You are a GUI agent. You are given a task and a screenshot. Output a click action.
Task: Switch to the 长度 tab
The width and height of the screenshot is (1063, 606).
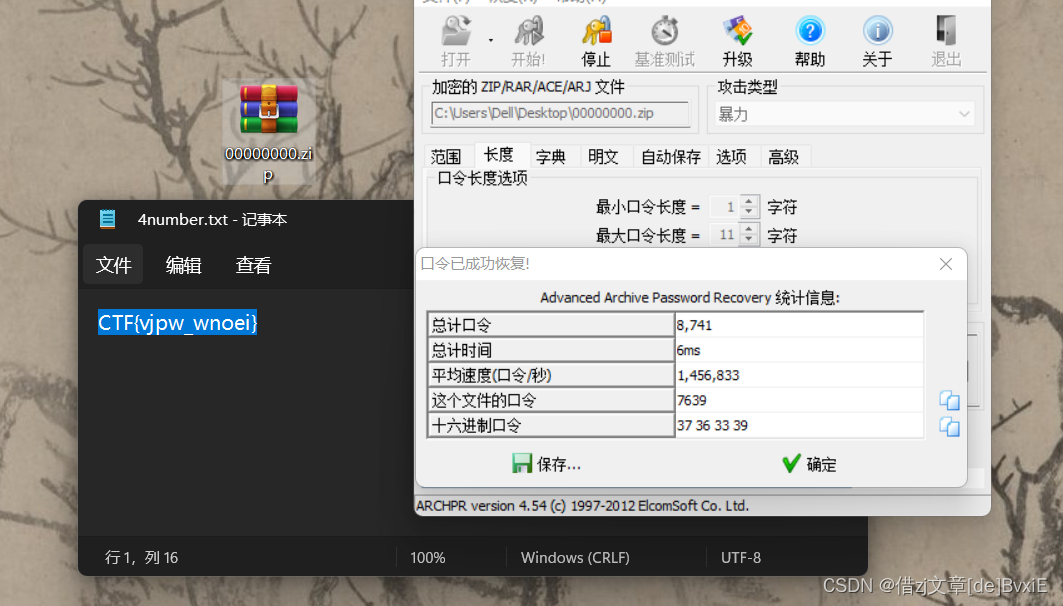click(x=499, y=155)
